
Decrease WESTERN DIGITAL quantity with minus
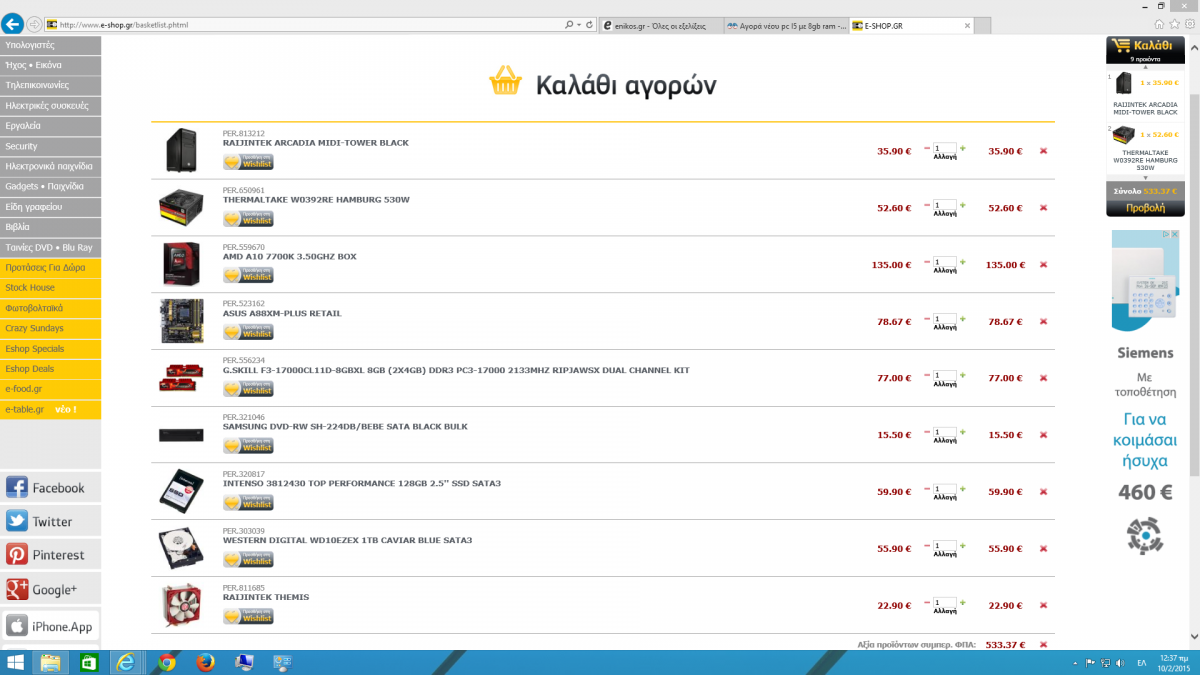click(927, 546)
